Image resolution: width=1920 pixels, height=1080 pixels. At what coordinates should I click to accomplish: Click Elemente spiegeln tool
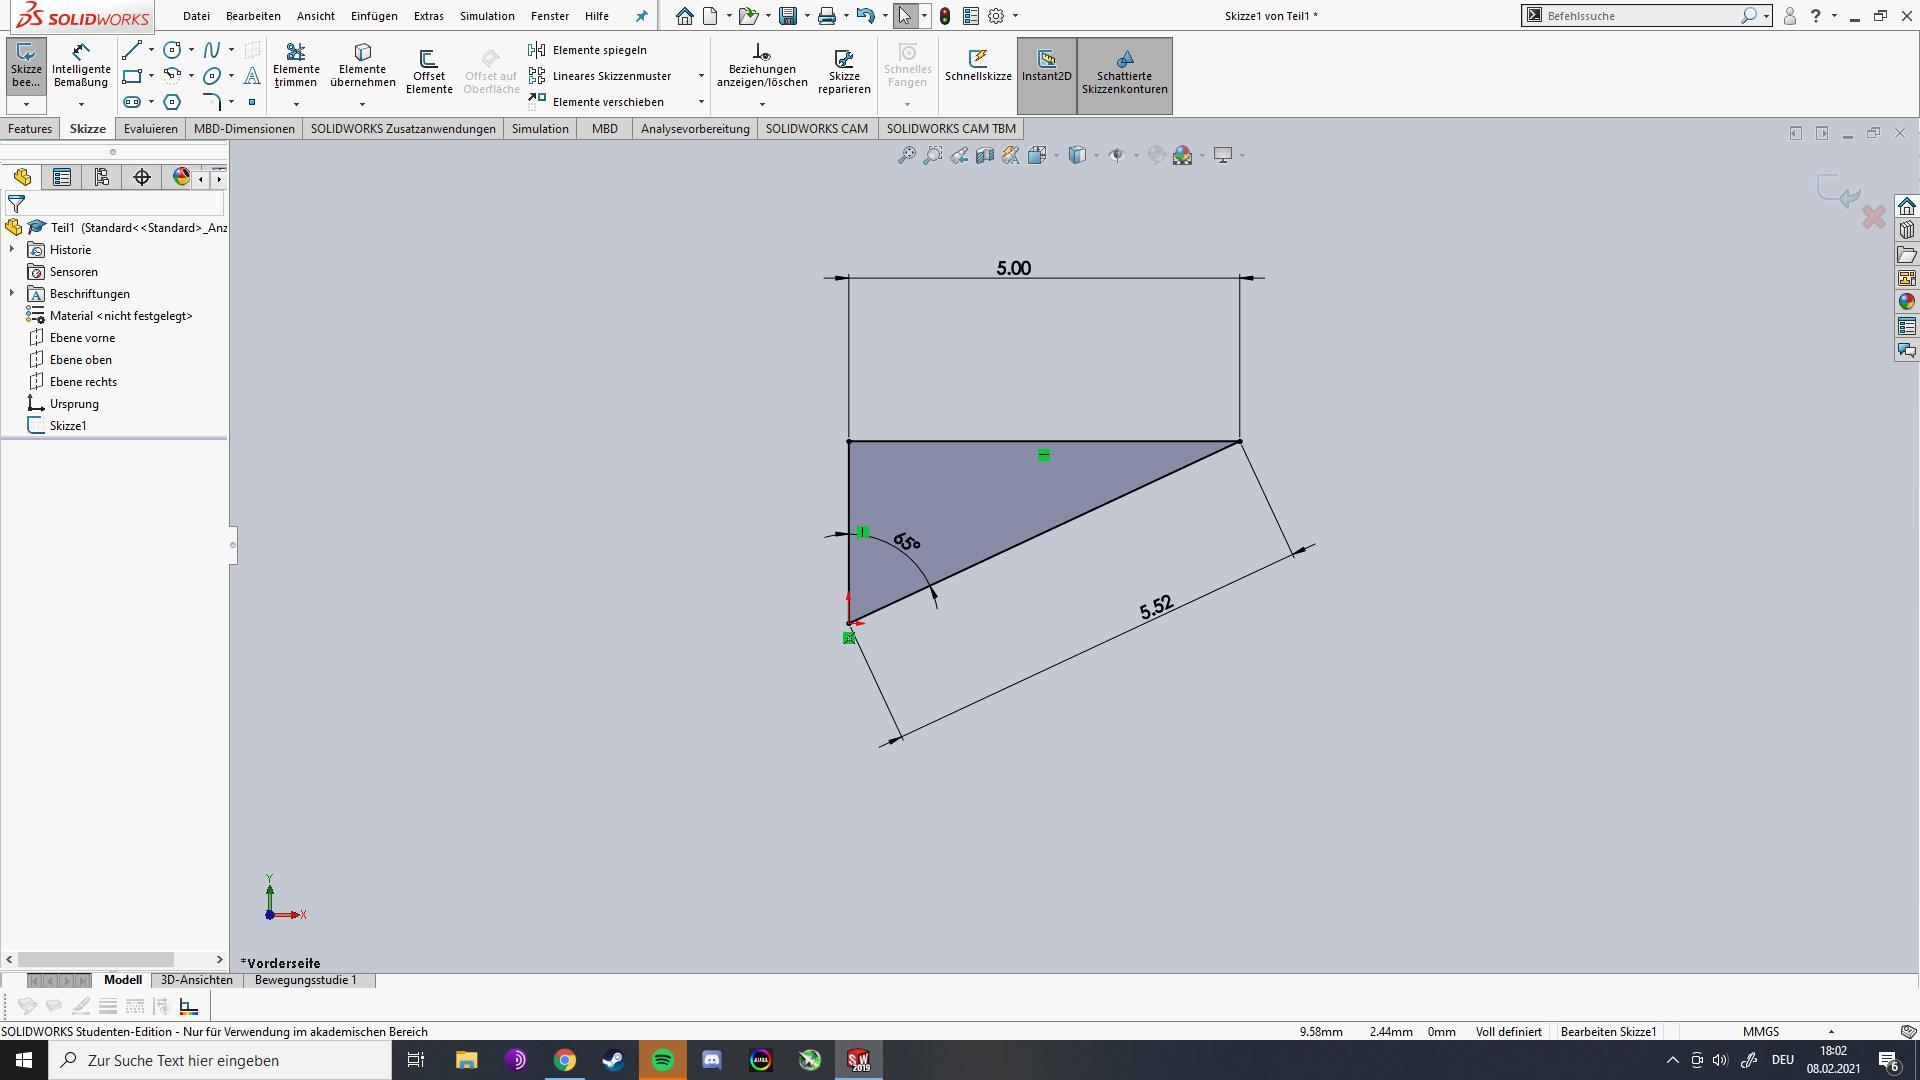click(599, 50)
